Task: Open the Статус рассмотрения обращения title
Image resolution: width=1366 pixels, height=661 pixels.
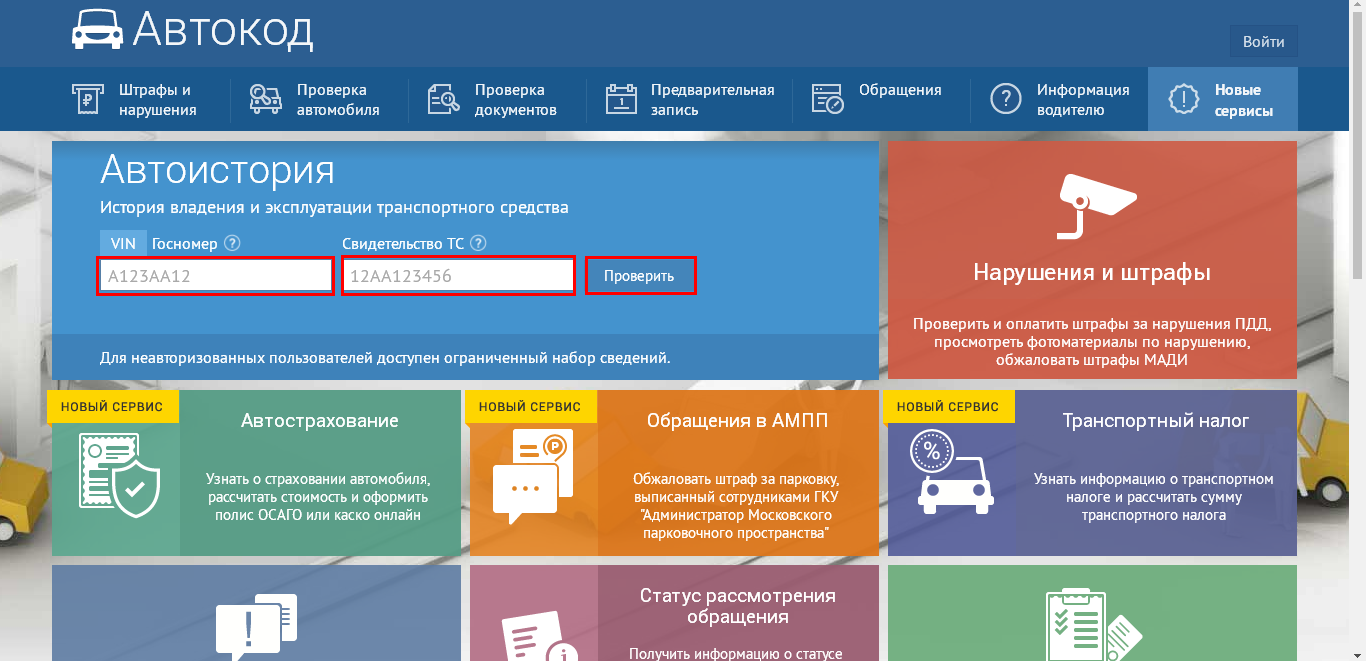Action: 738,606
